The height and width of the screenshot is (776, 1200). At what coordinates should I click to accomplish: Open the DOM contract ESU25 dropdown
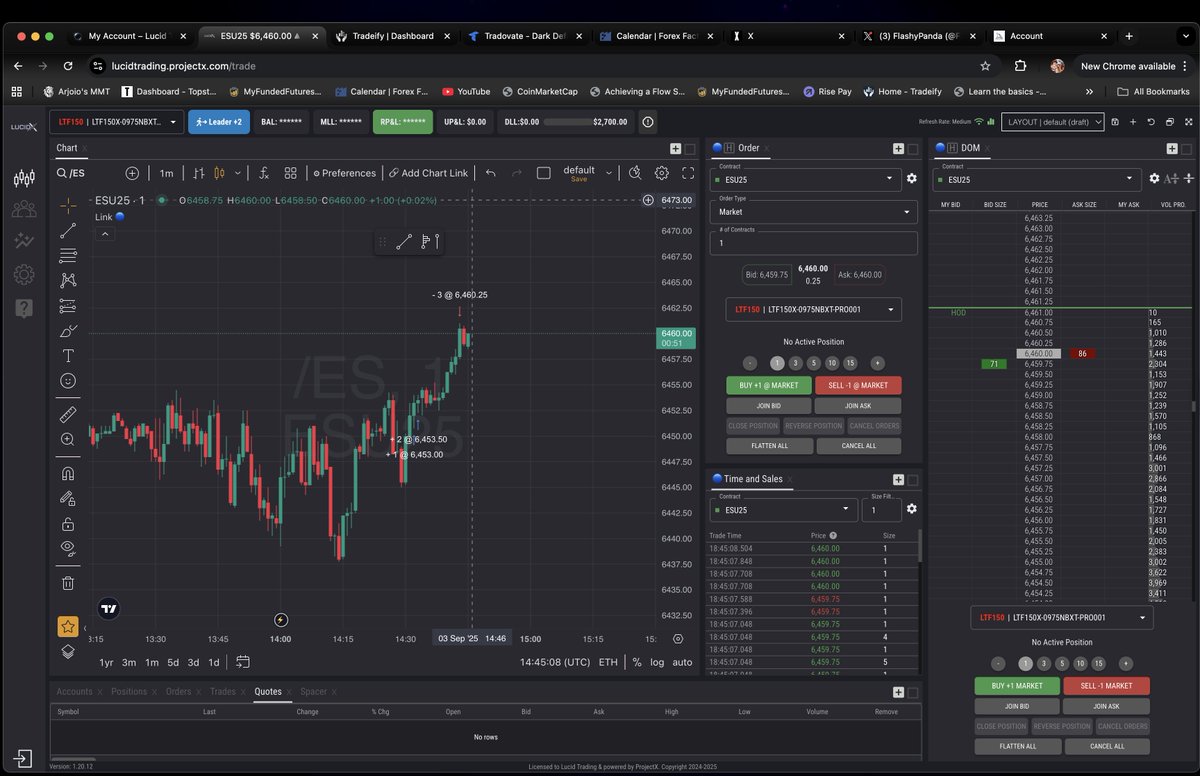[x=1037, y=180]
